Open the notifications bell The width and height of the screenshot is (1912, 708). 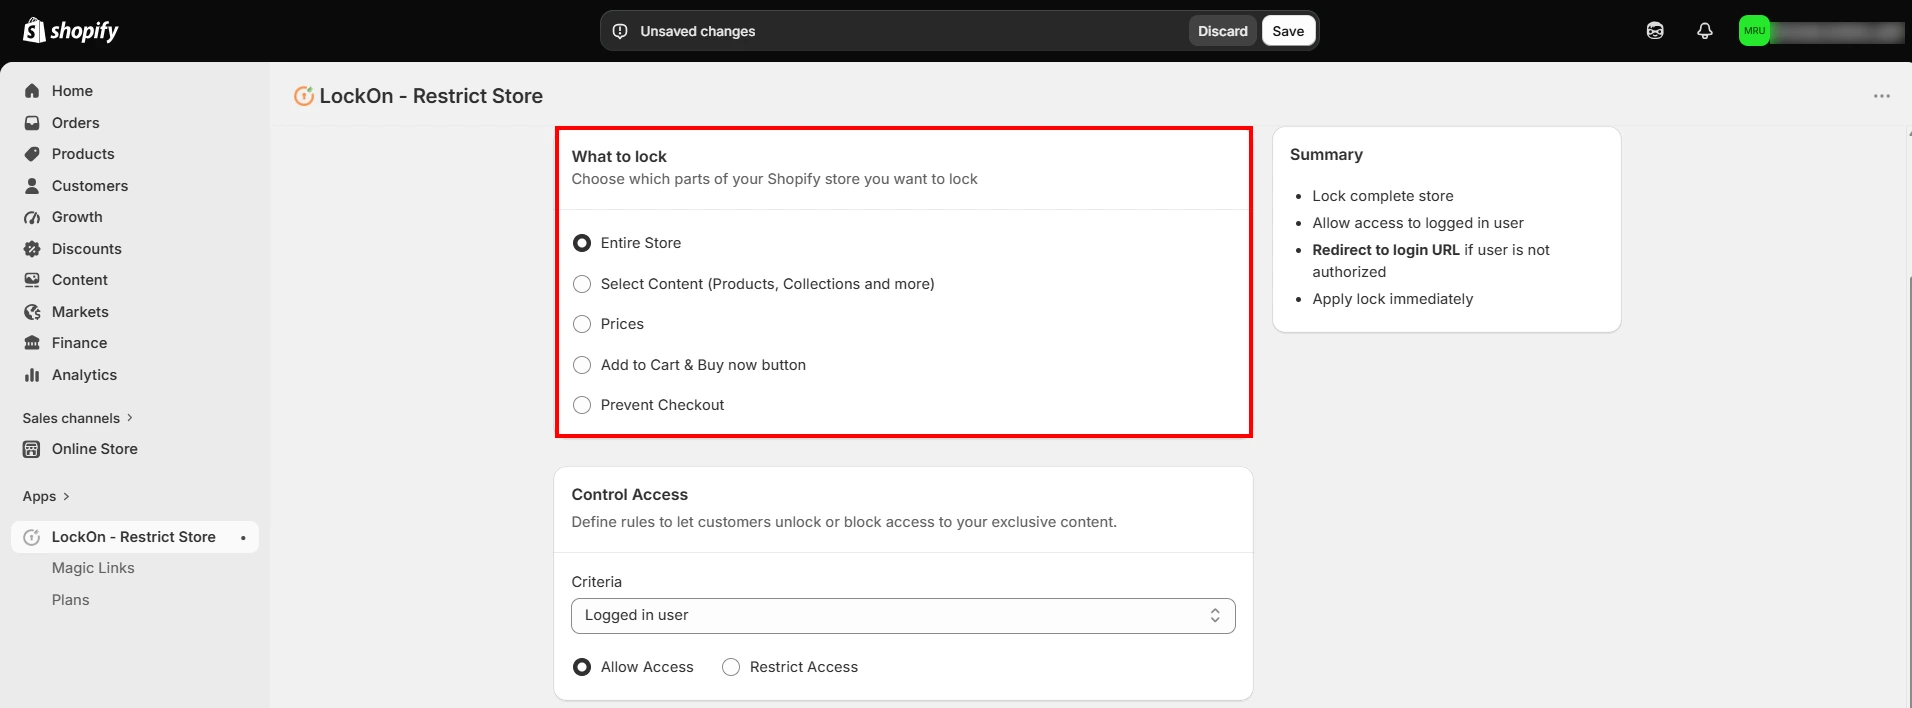pyautogui.click(x=1705, y=31)
